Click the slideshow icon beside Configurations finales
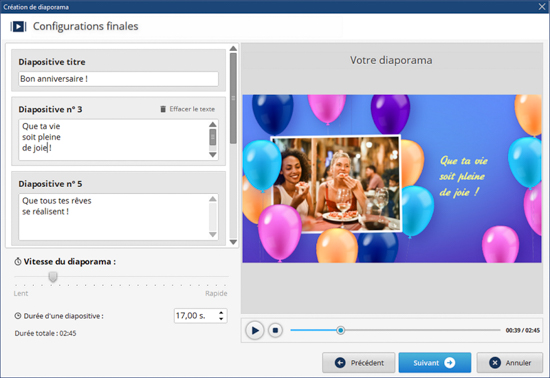This screenshot has height=378, width=550. pos(18,26)
